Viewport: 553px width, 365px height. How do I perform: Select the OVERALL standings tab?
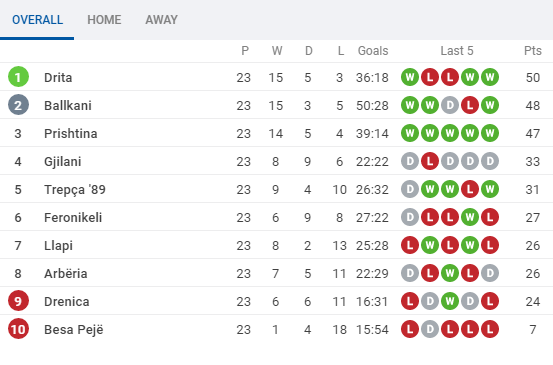[x=37, y=20]
